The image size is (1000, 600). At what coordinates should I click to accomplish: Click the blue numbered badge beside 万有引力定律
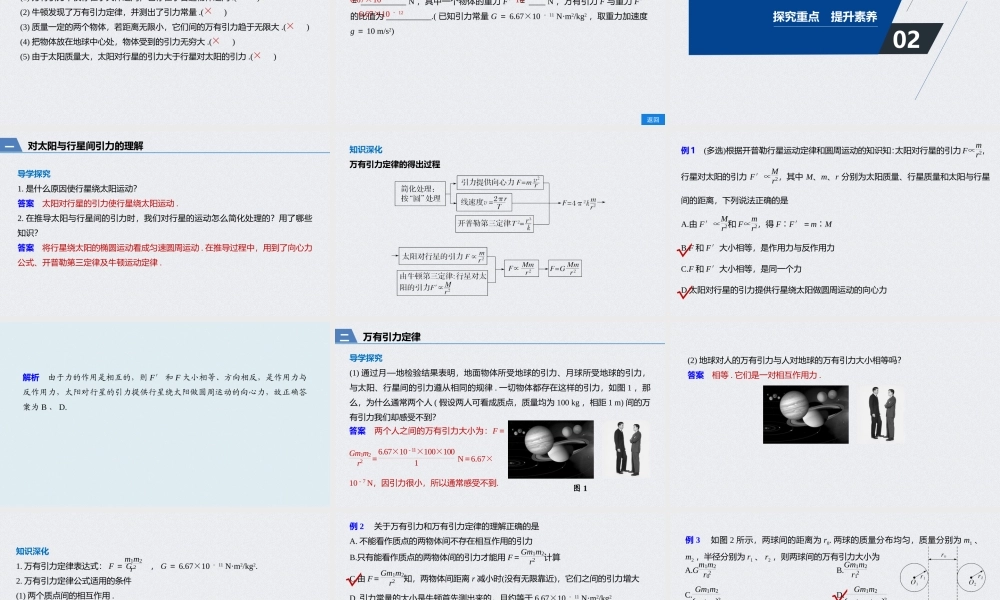(x=343, y=333)
